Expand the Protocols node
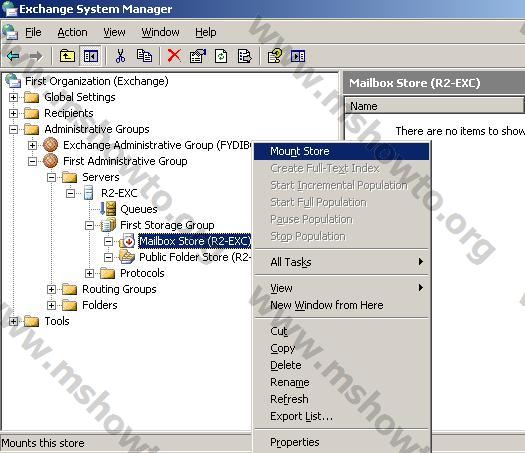The width and height of the screenshot is (525, 453). pyautogui.click(x=89, y=273)
